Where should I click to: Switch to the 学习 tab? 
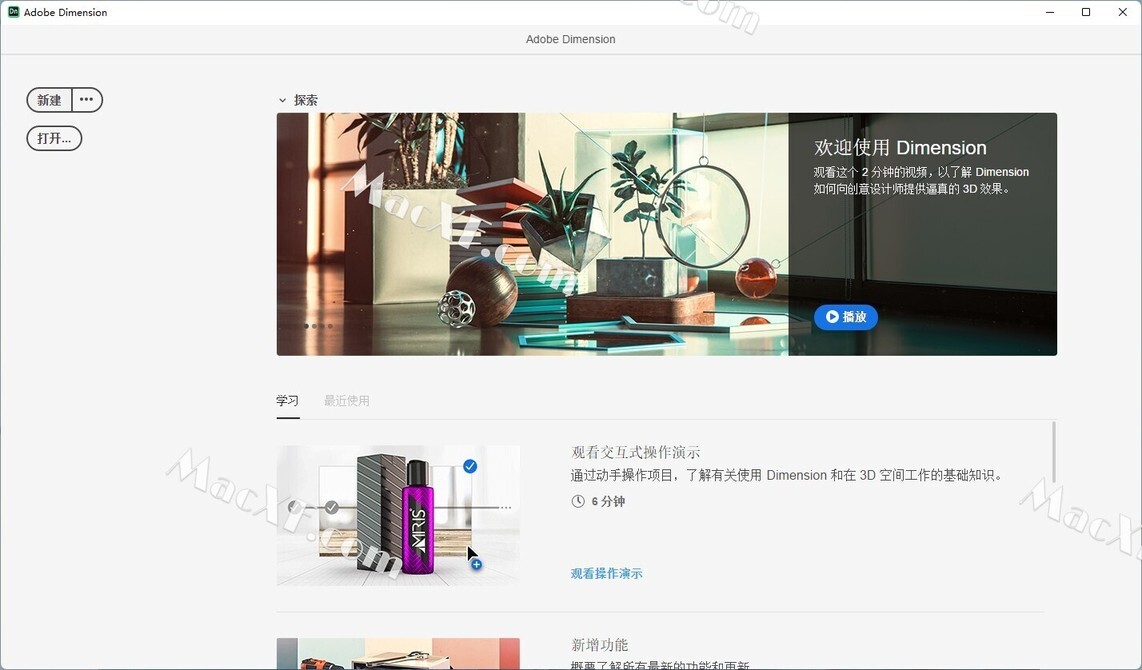(x=288, y=401)
